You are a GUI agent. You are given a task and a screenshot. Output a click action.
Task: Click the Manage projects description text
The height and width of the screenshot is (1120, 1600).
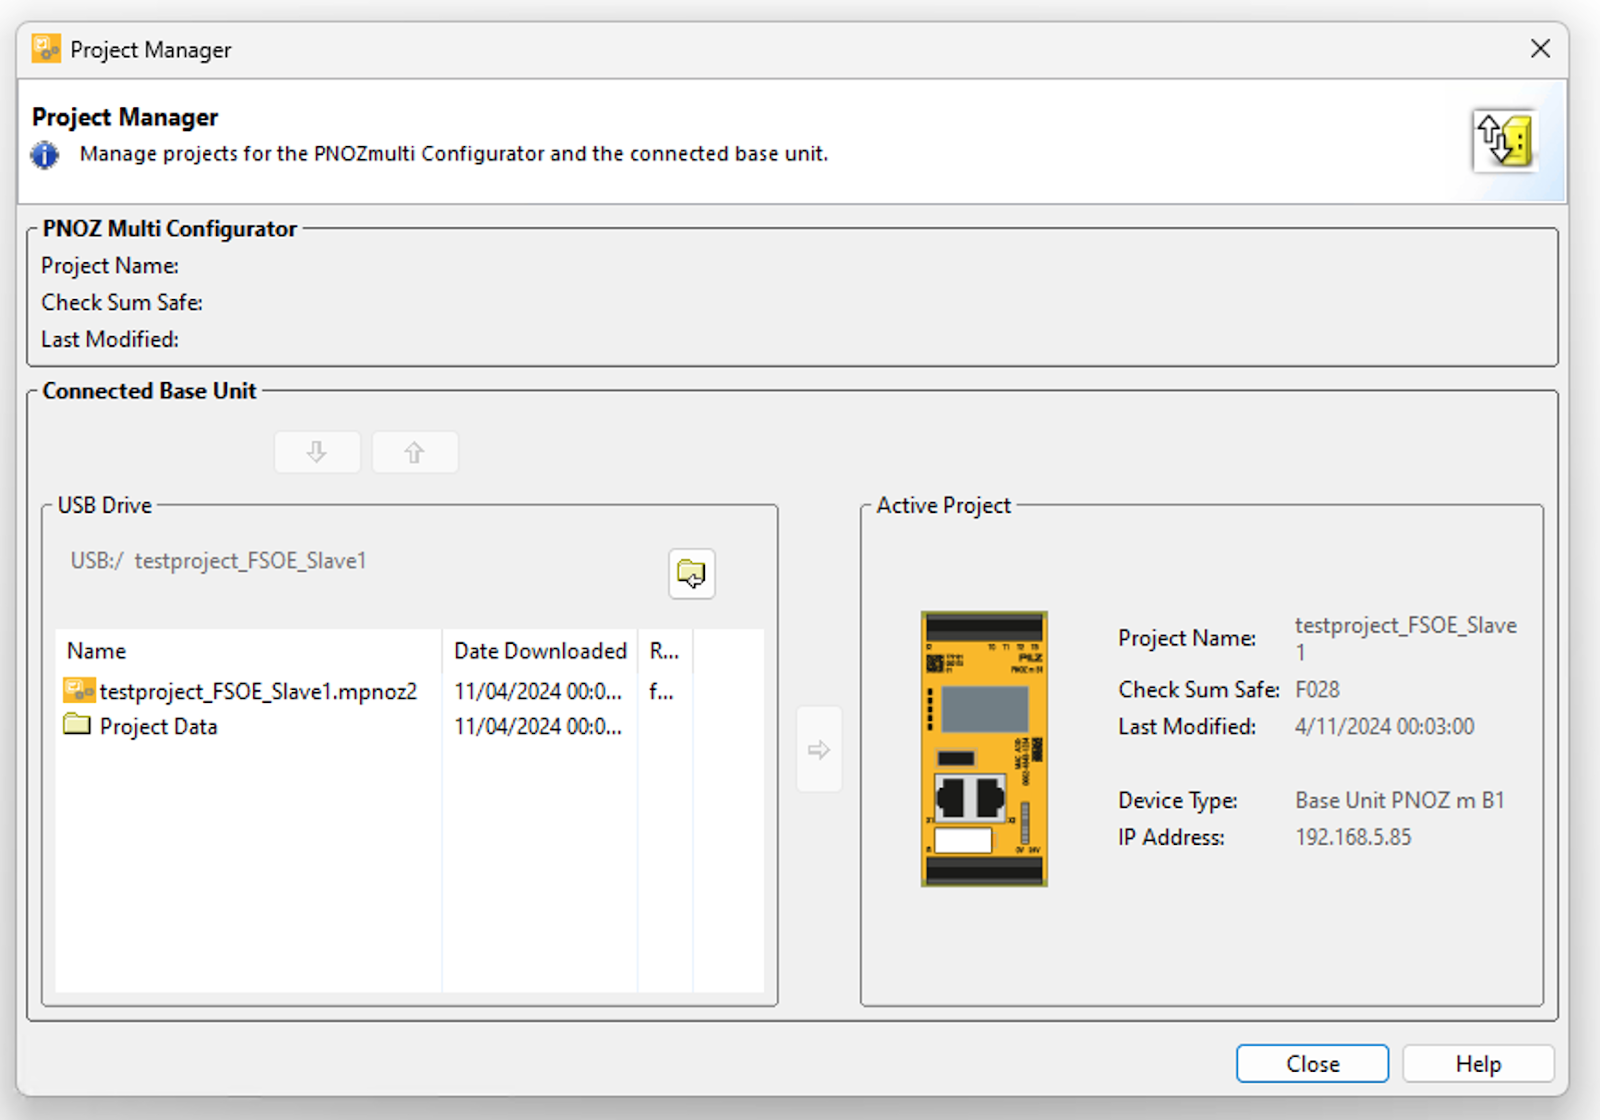click(x=454, y=154)
